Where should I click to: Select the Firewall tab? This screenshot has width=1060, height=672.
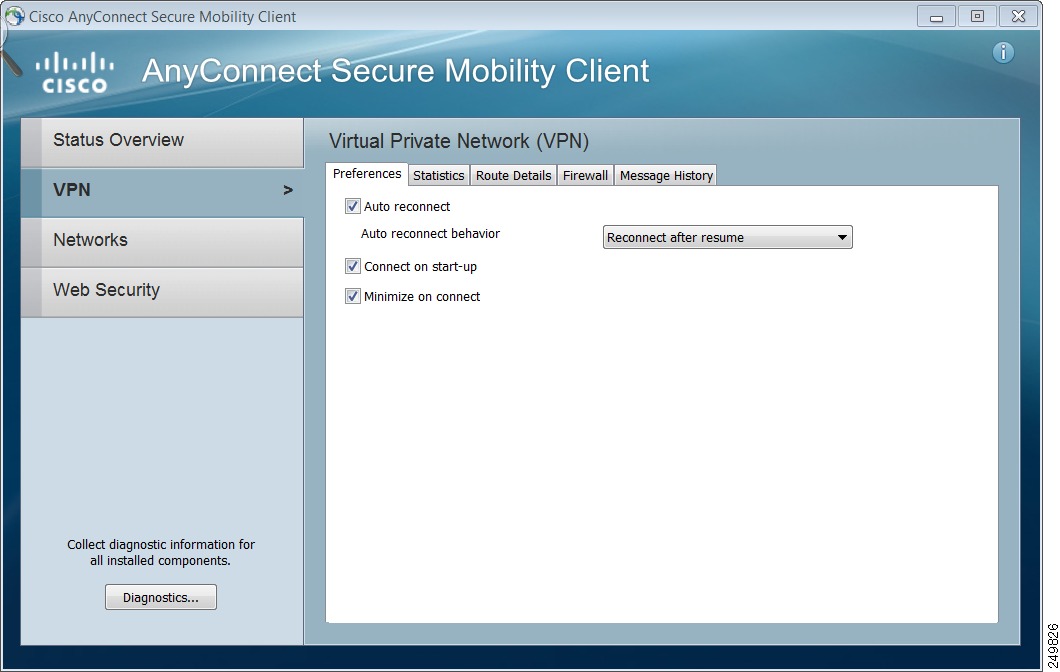pos(585,176)
